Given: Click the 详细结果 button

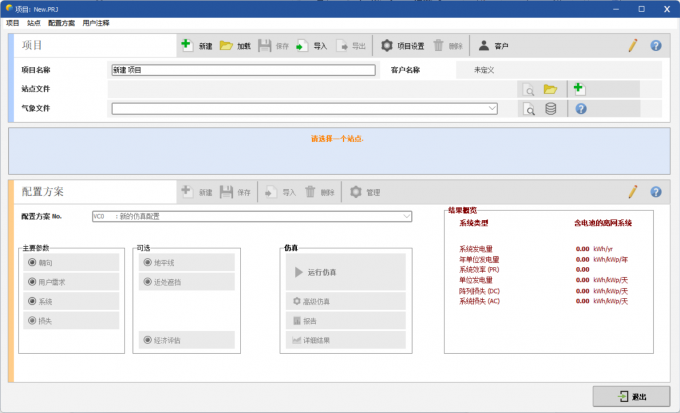Looking at the screenshot, I should click(x=346, y=340).
